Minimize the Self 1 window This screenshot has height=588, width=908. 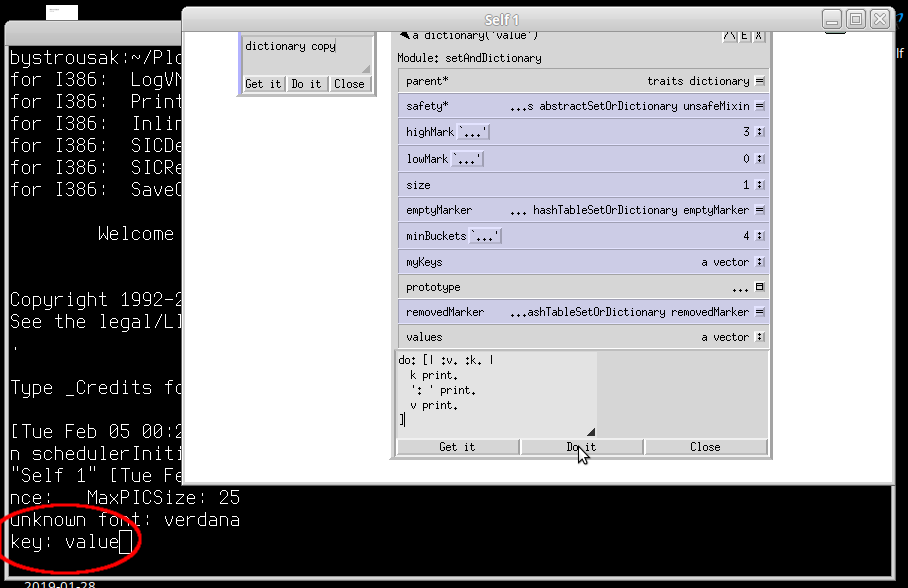click(832, 19)
